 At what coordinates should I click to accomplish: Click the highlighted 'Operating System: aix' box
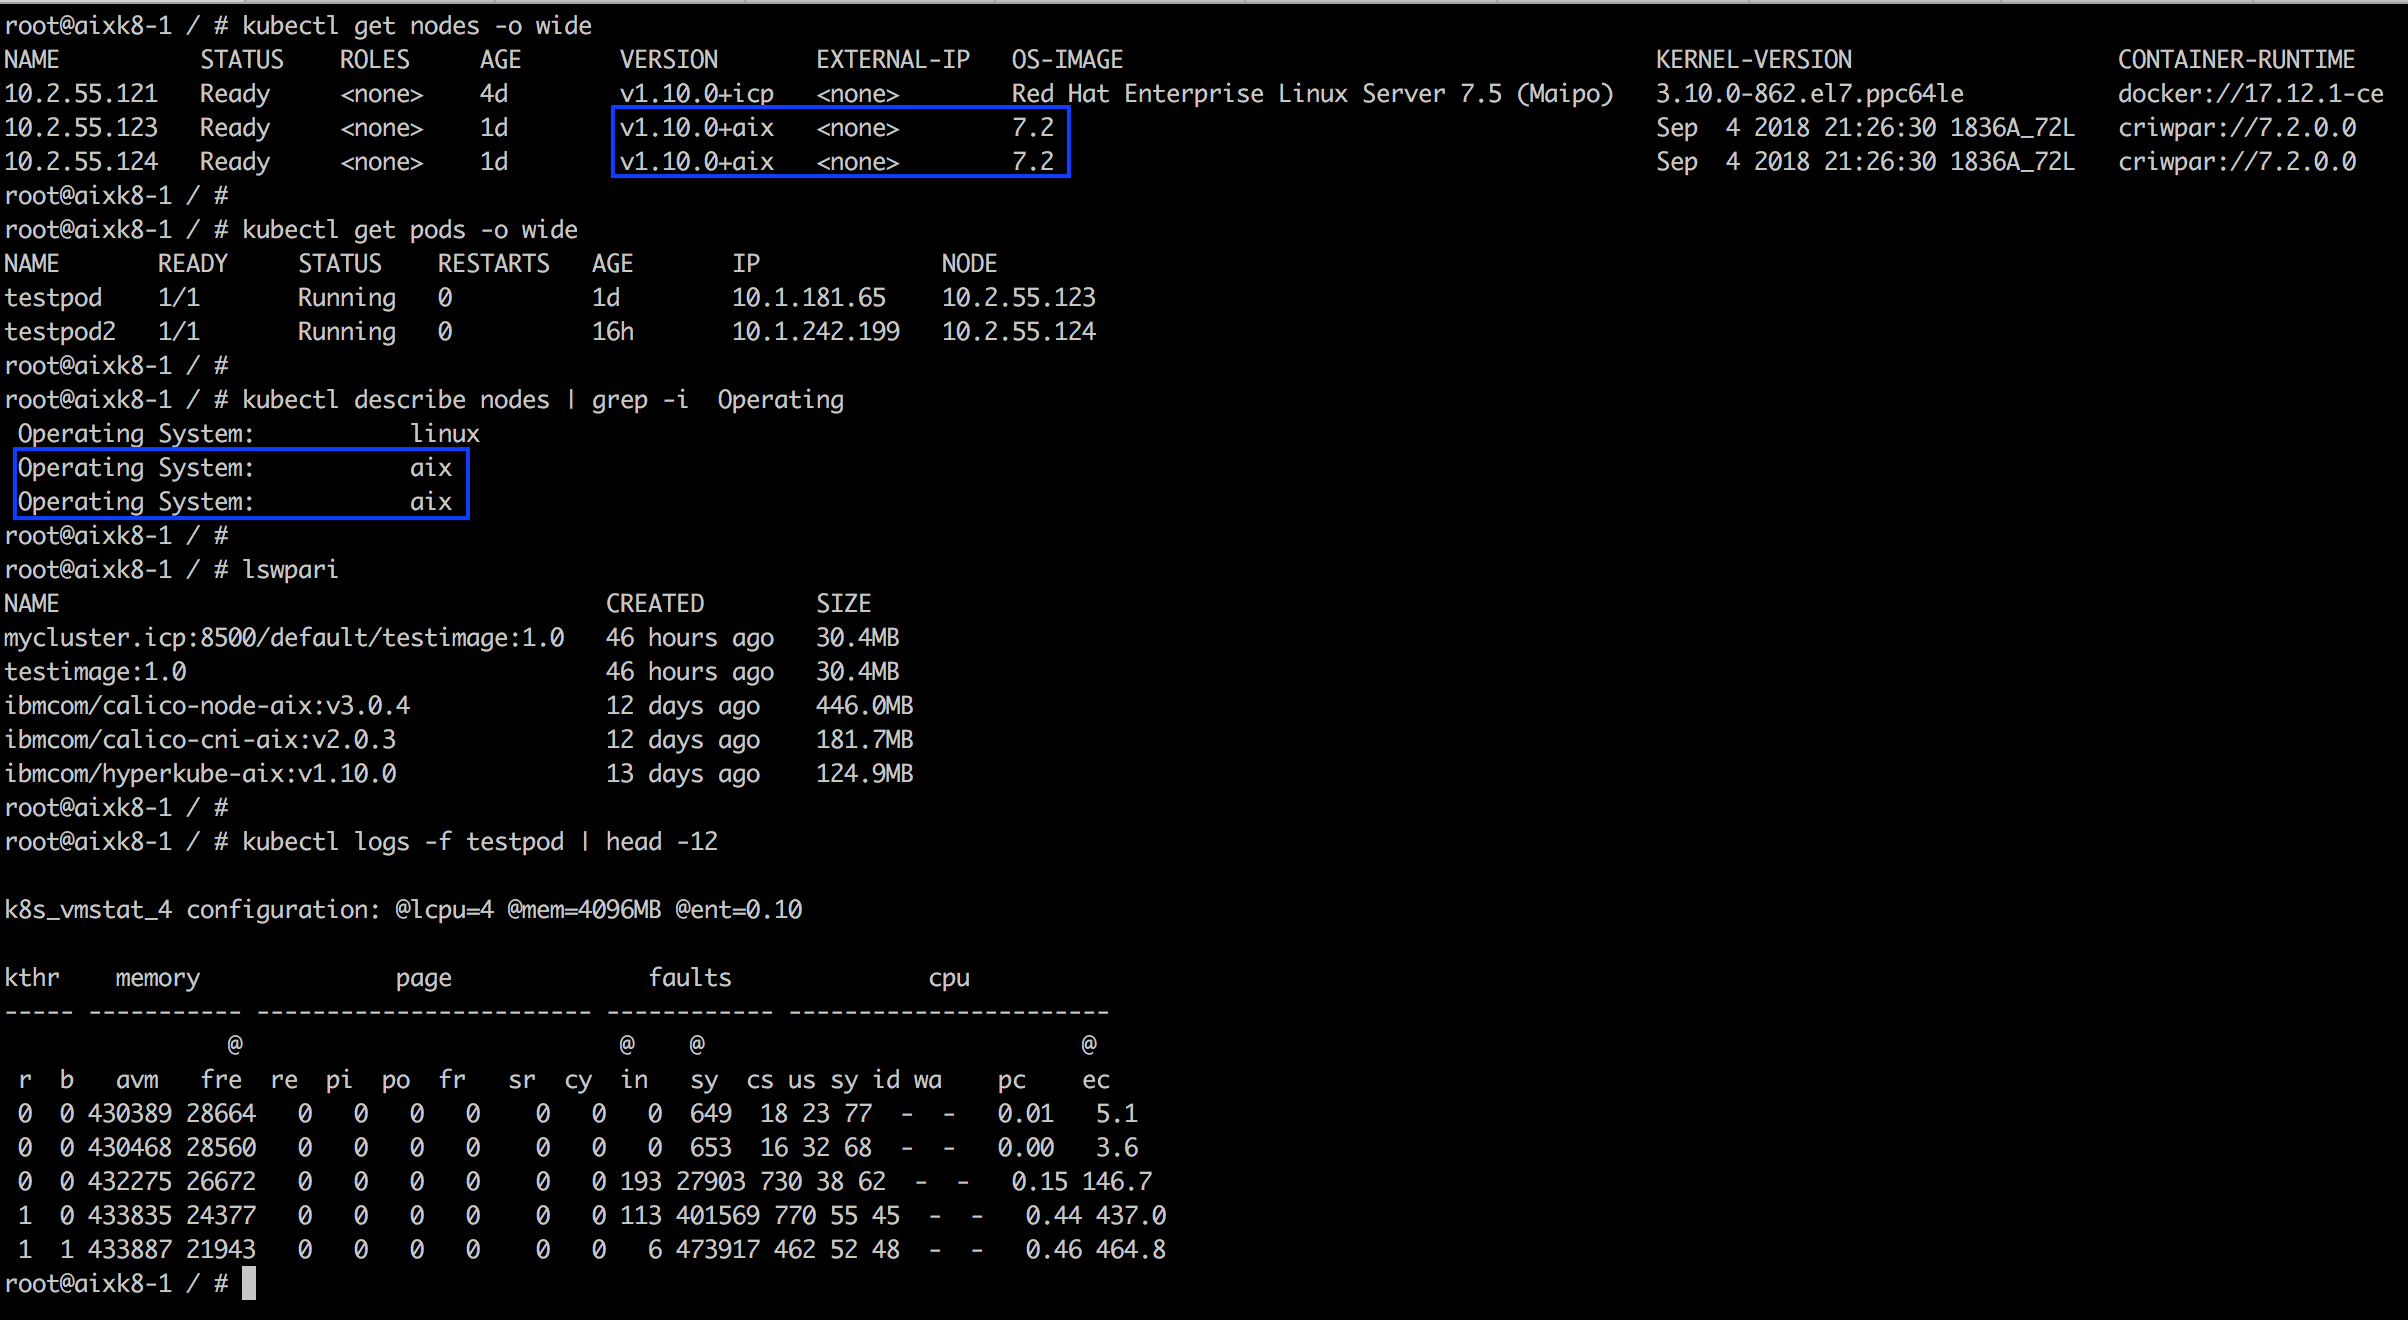click(x=241, y=484)
